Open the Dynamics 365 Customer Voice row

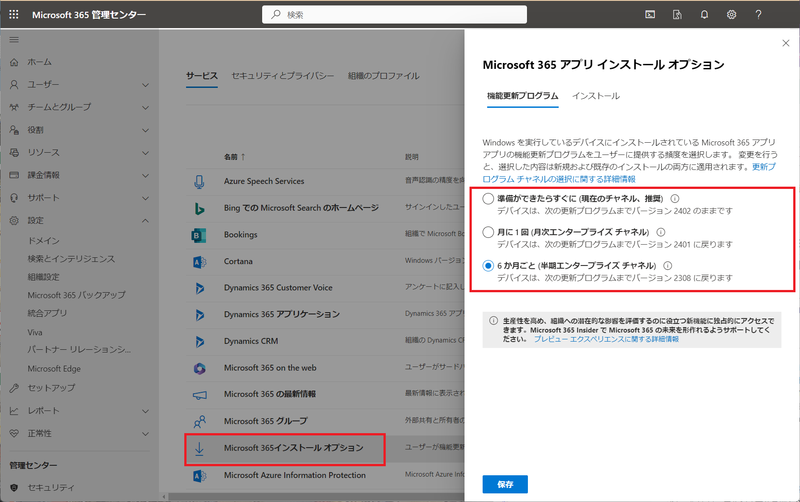278,288
